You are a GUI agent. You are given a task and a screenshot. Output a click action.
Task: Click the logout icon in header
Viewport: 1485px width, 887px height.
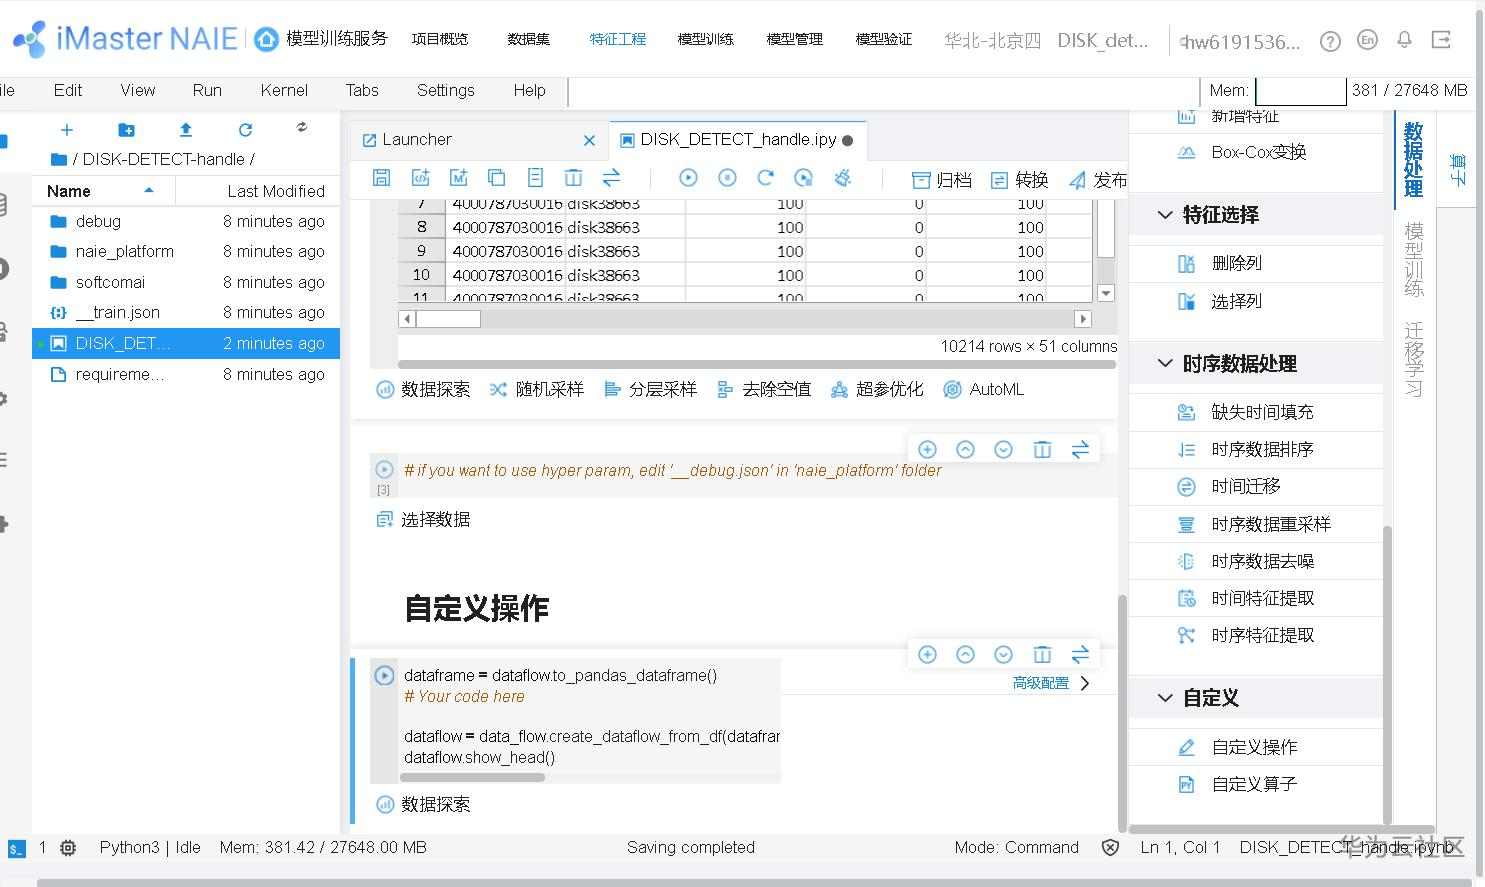pyautogui.click(x=1441, y=40)
